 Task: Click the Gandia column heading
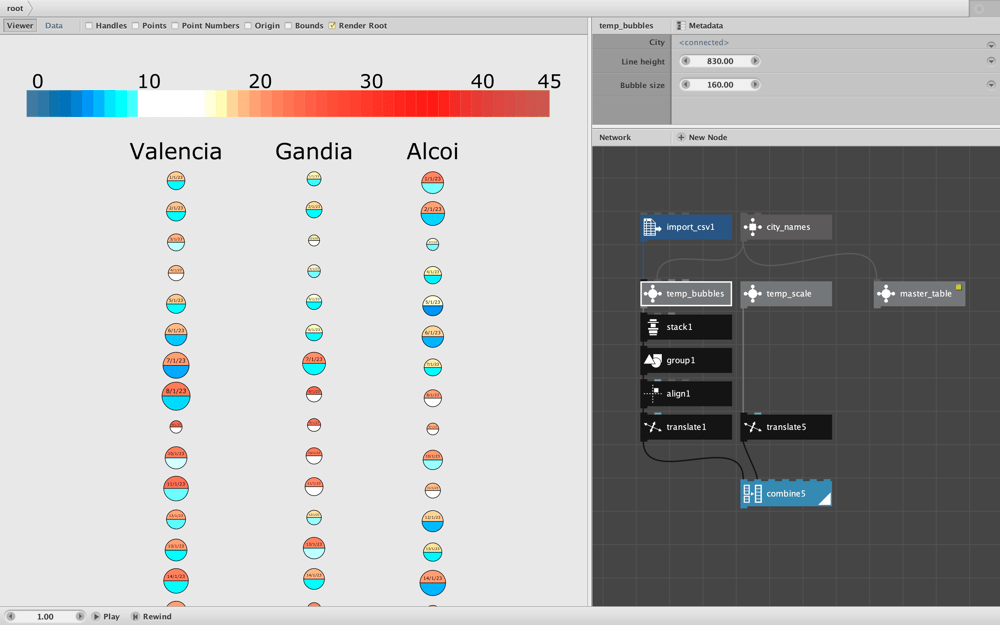(314, 152)
